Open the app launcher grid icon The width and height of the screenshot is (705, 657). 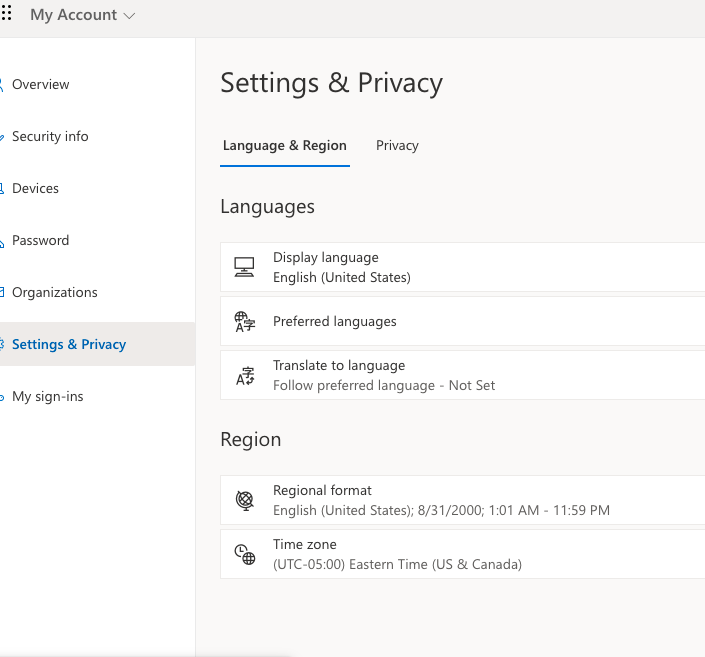click(6, 14)
